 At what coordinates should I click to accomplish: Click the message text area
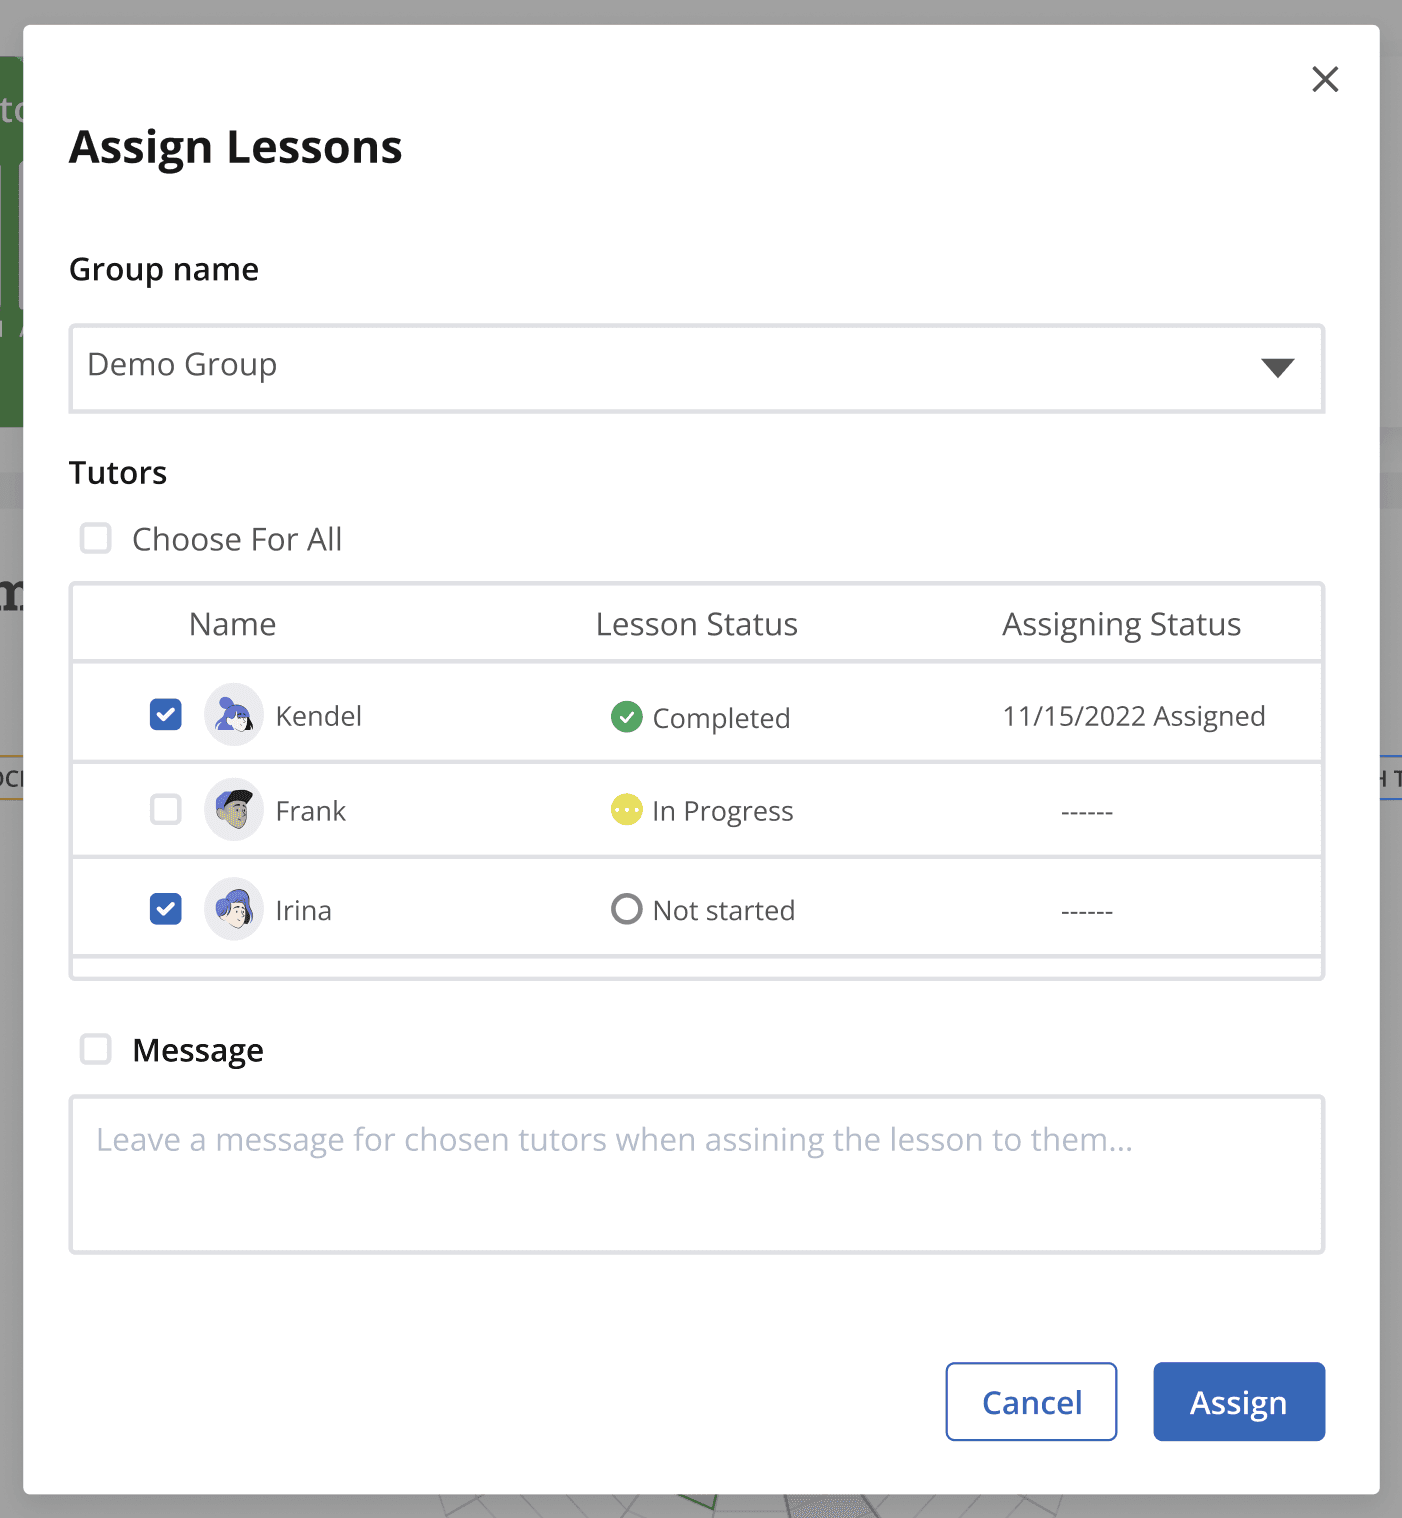[x=697, y=1174]
